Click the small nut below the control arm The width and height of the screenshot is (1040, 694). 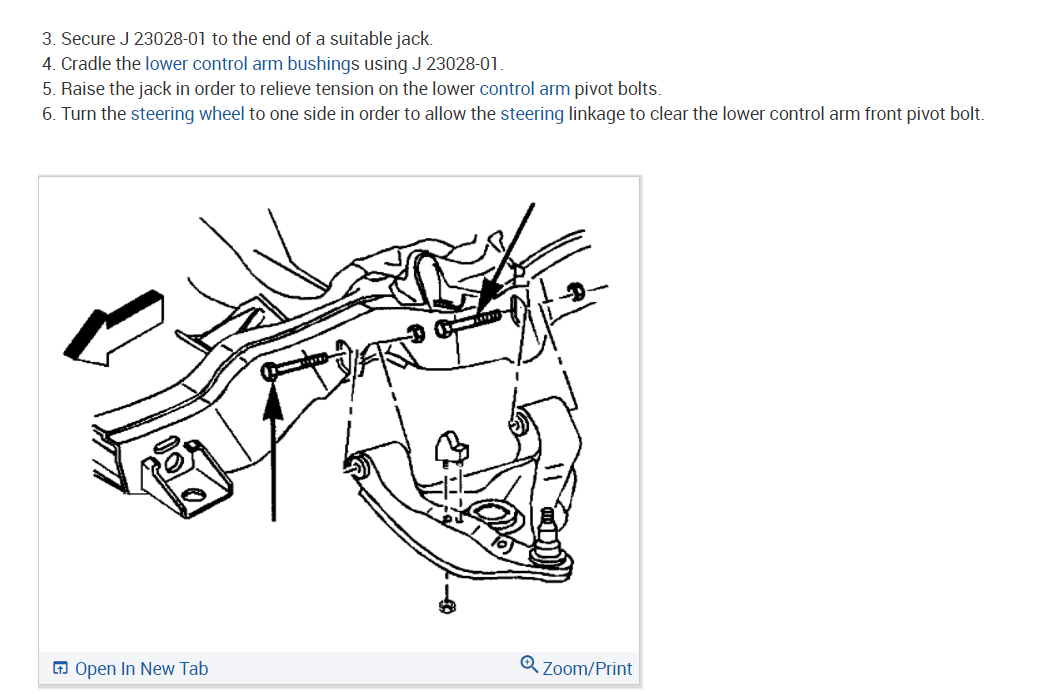[x=447, y=605]
